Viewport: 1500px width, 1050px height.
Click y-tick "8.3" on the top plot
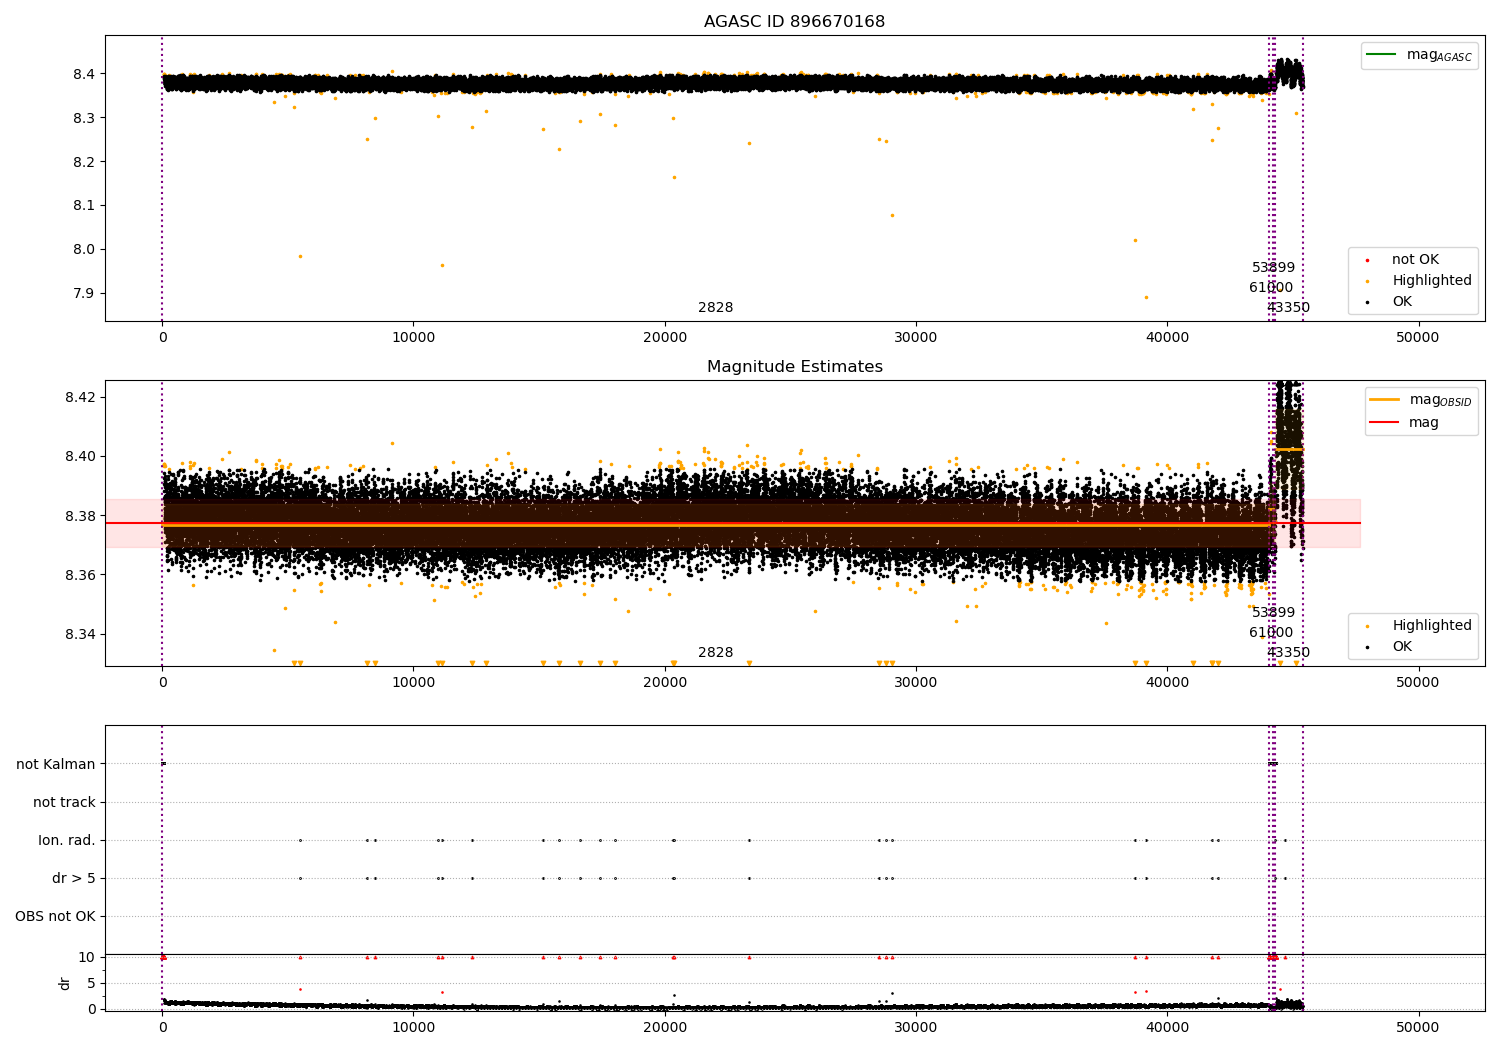point(83,119)
